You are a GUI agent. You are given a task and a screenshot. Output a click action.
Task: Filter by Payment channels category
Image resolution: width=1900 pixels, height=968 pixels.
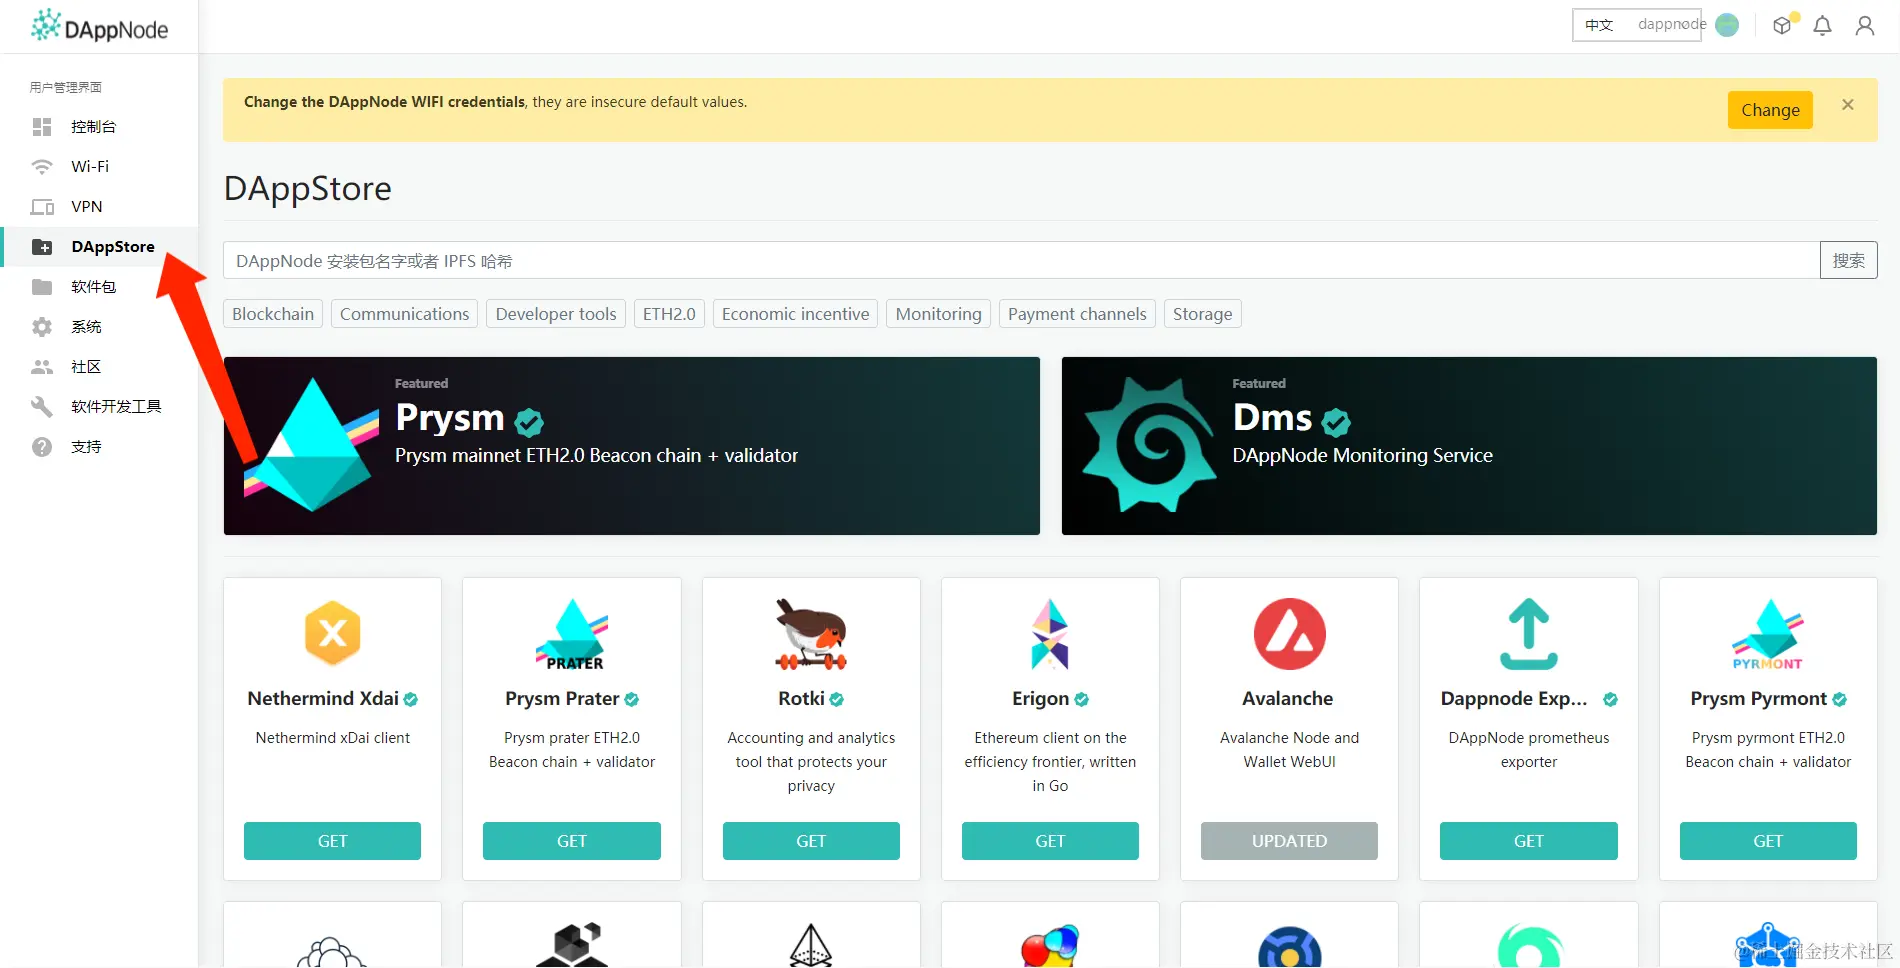click(x=1077, y=314)
